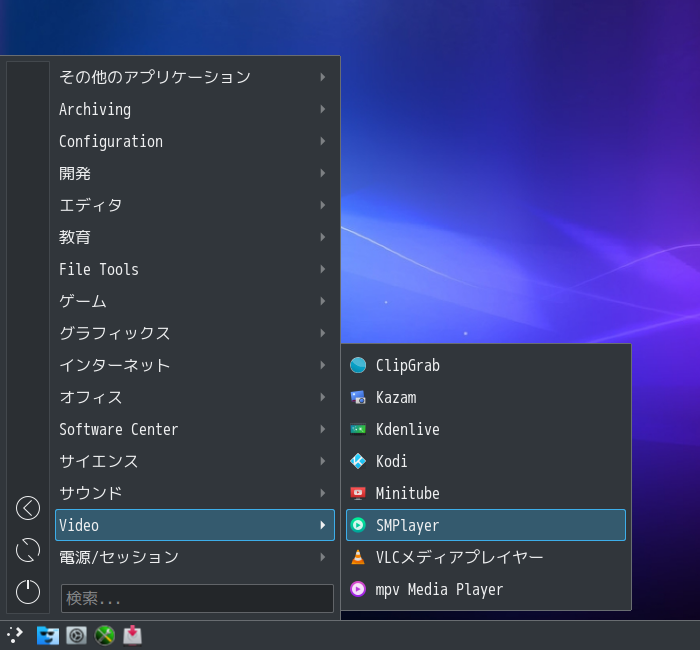The width and height of the screenshot is (700, 650).
Task: Click the purple mpv play icon
Action: click(358, 589)
